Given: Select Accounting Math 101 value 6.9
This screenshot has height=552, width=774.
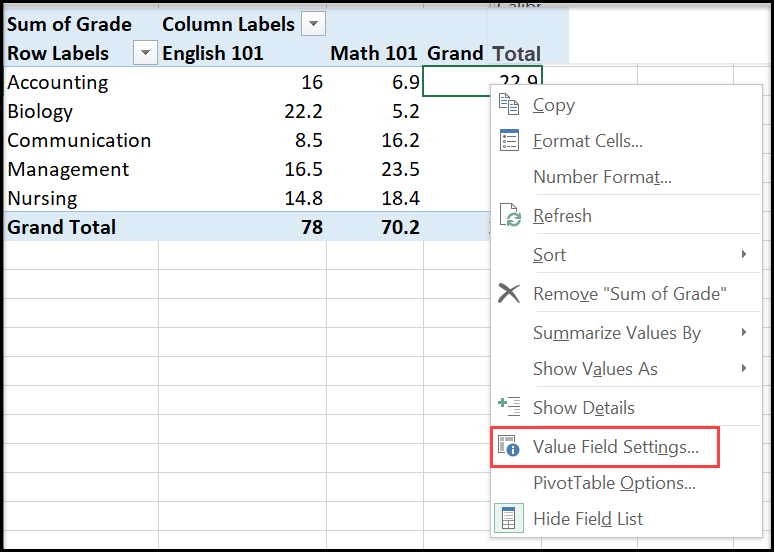Looking at the screenshot, I should tap(406, 82).
